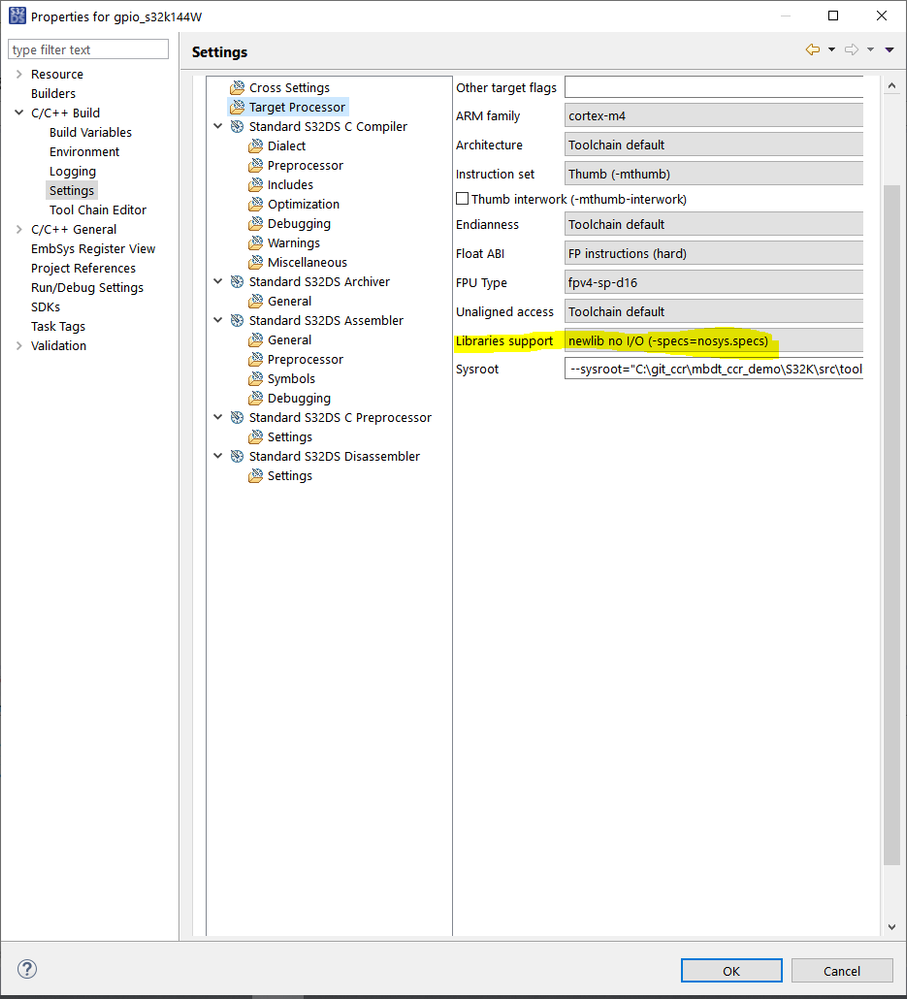Collapse Standard S32DS C Compiler group
This screenshot has height=999, width=907.
(x=218, y=126)
